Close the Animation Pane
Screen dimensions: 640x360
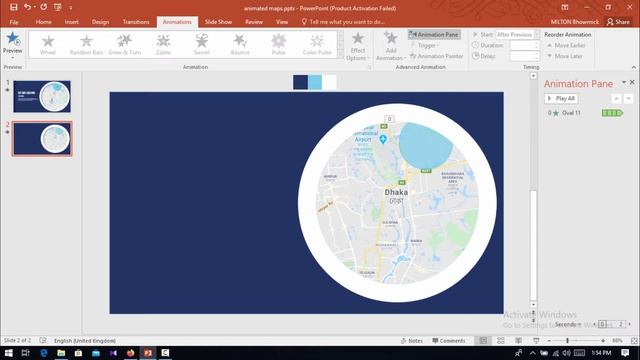[x=632, y=82]
